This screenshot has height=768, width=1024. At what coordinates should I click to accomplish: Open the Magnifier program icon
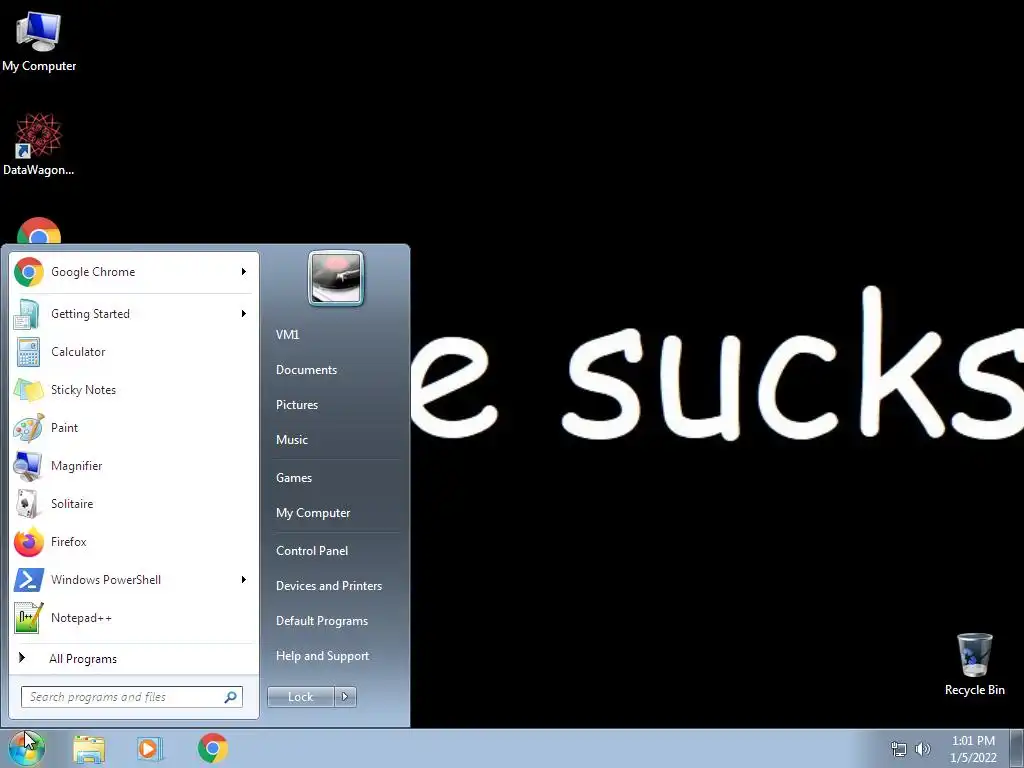pos(28,466)
